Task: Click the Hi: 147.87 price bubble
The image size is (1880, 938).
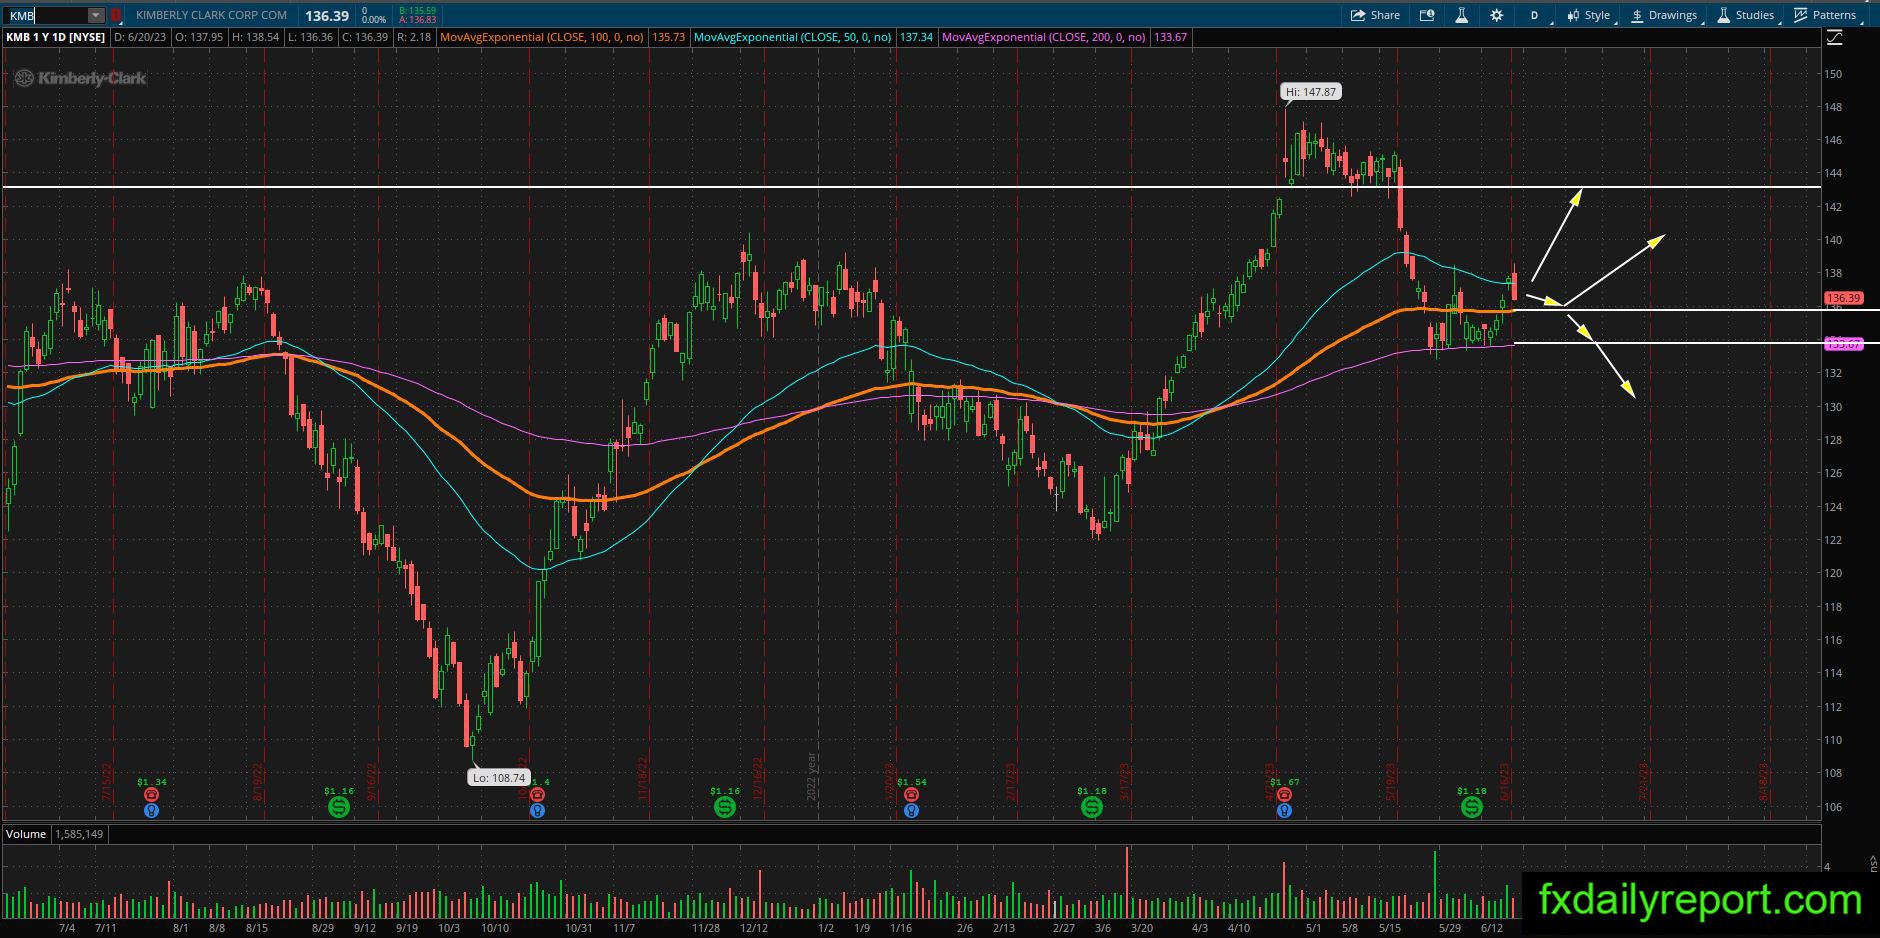Action: [1311, 92]
